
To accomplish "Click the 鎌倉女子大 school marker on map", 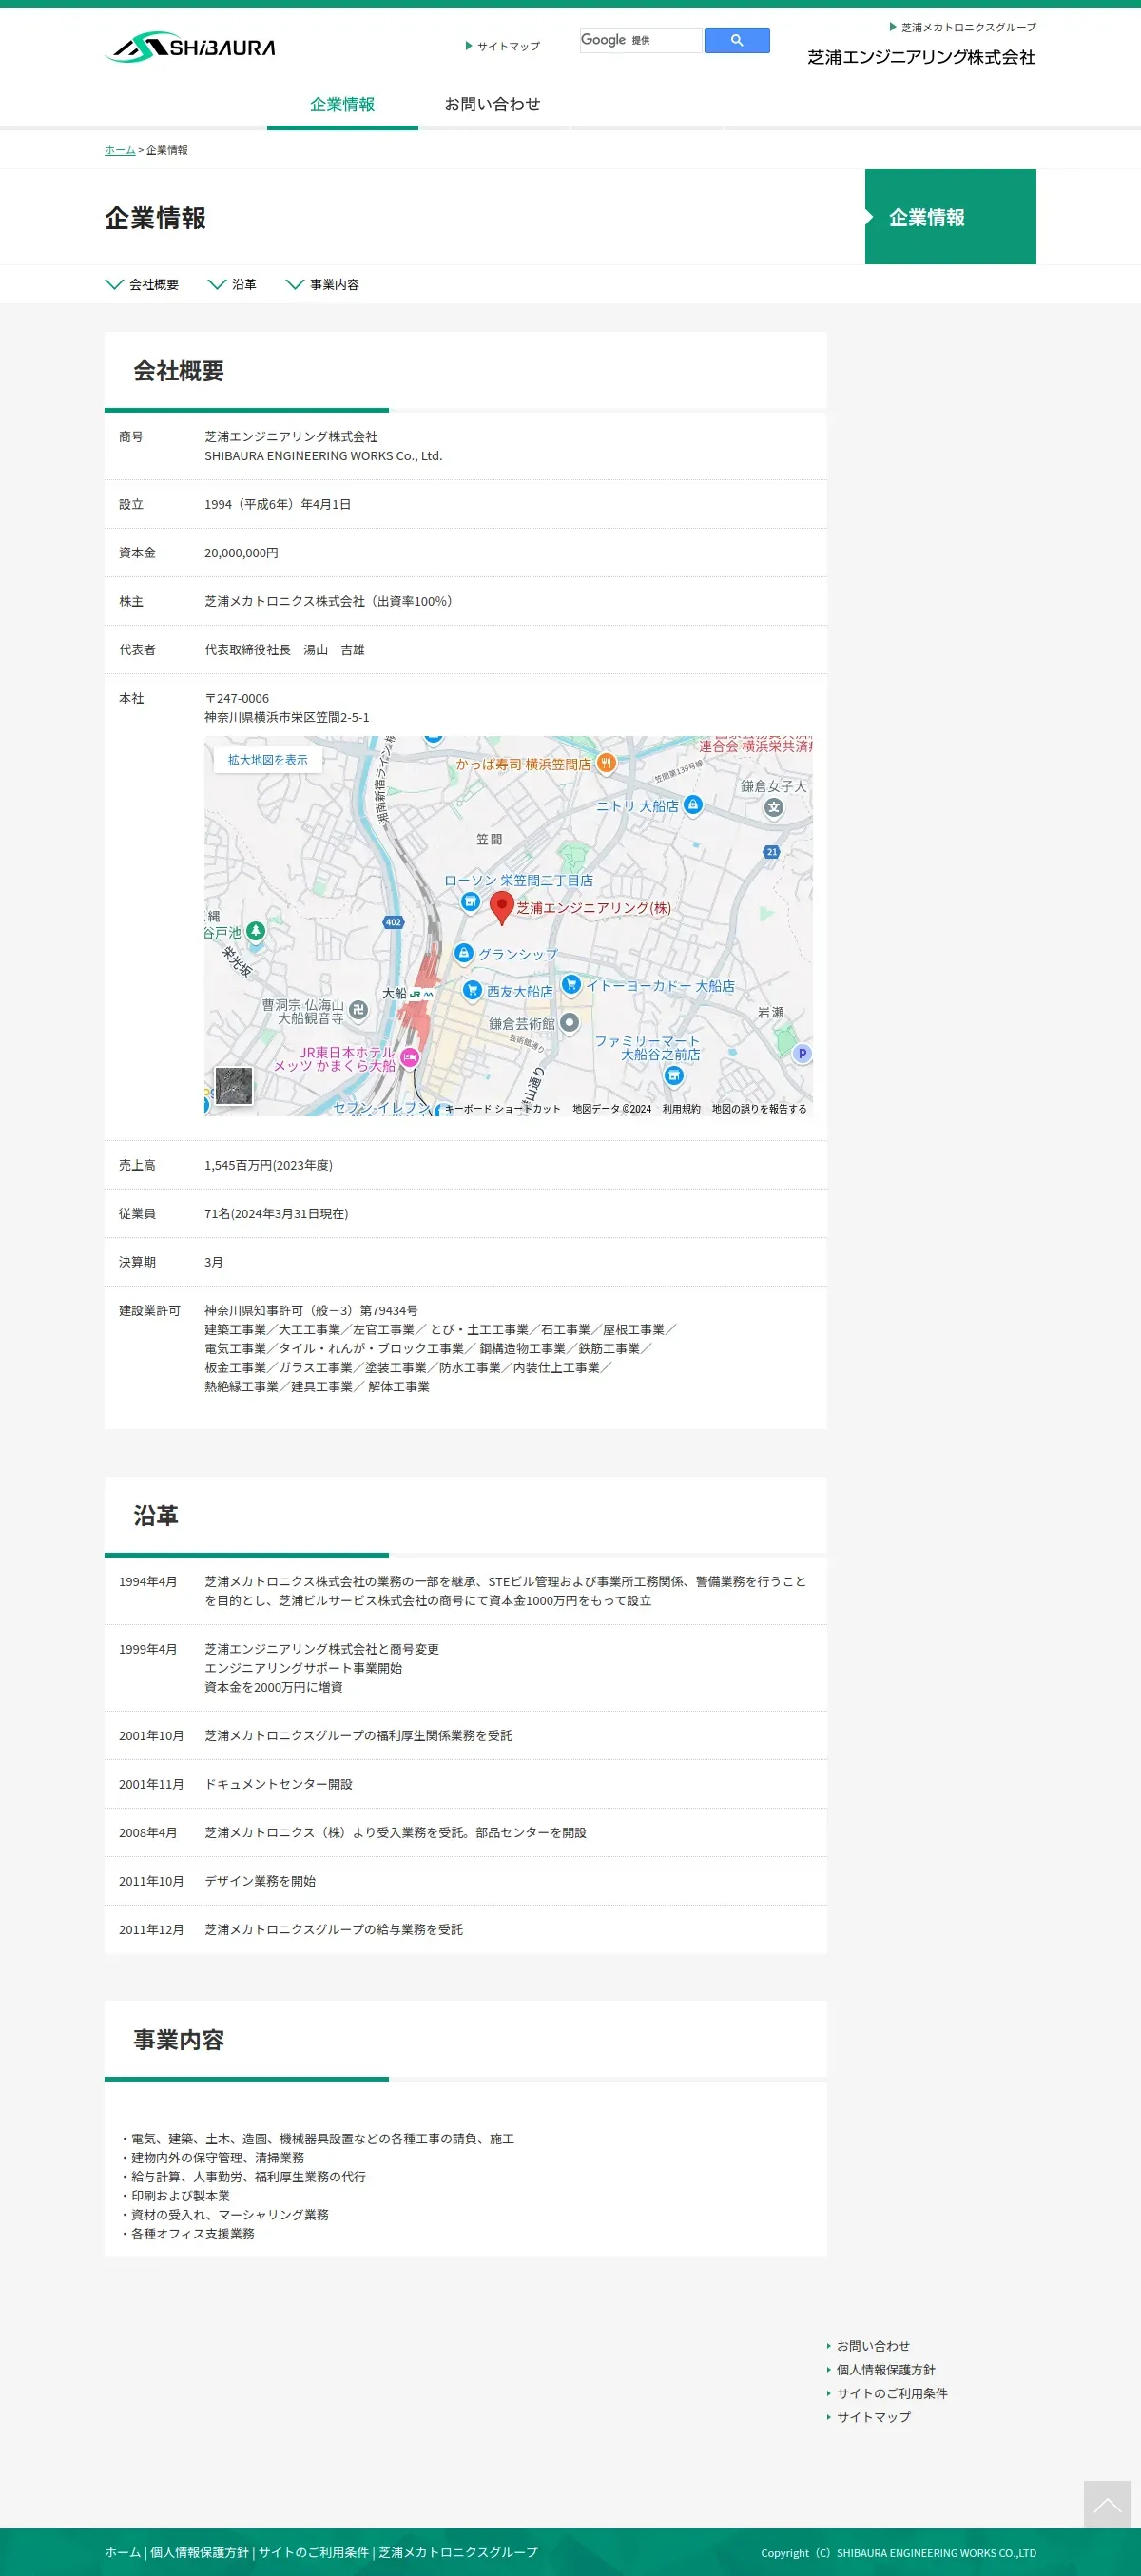I will tap(773, 807).
